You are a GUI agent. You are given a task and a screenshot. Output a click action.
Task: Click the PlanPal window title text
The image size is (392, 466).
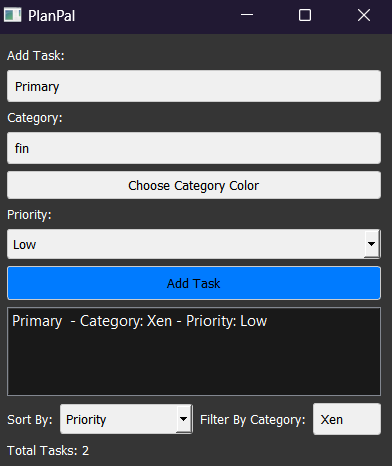(52, 16)
